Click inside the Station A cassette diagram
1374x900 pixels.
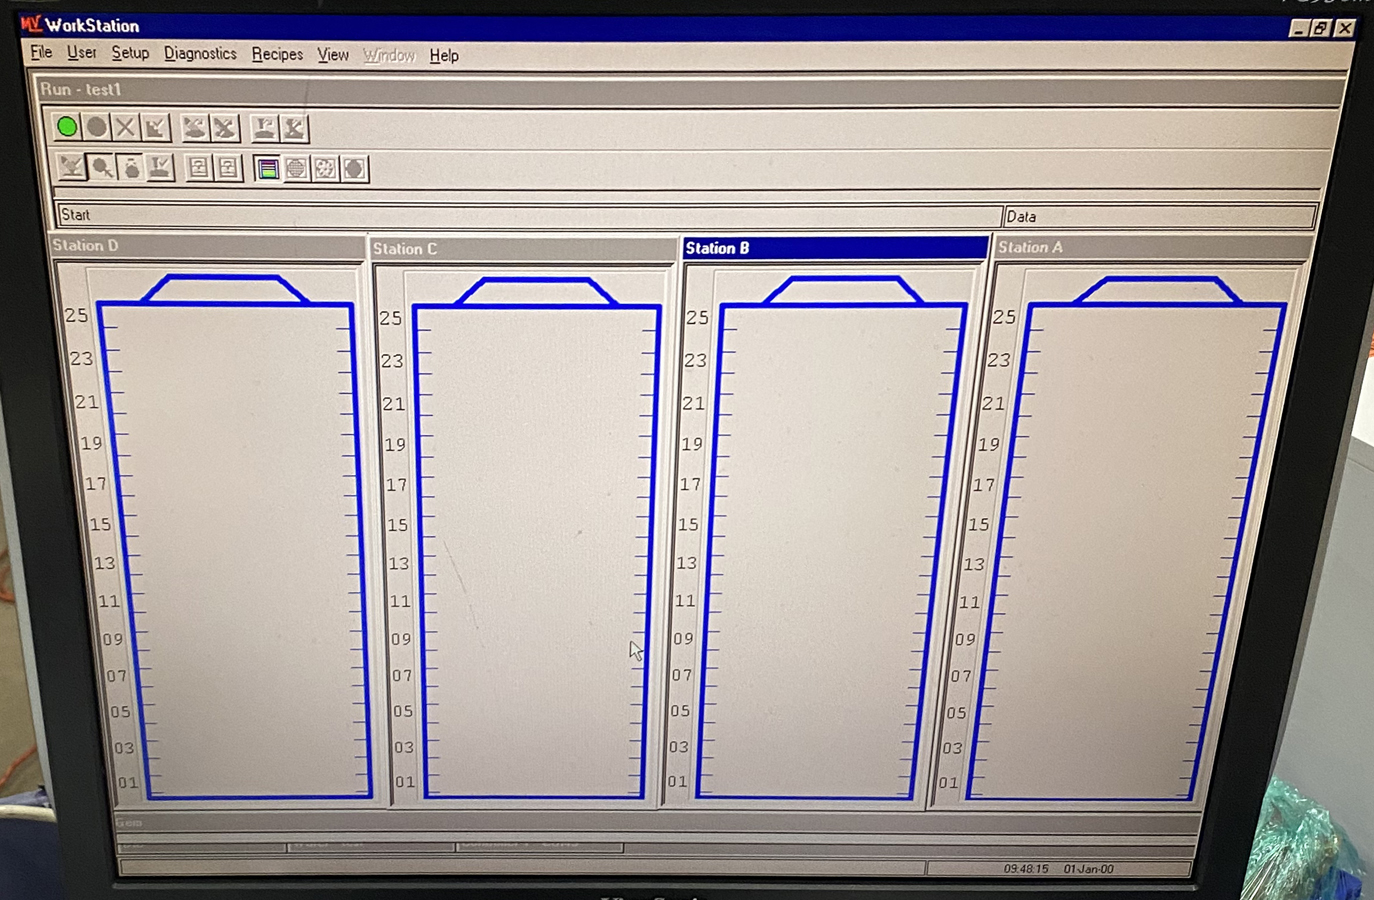(x=1130, y=550)
